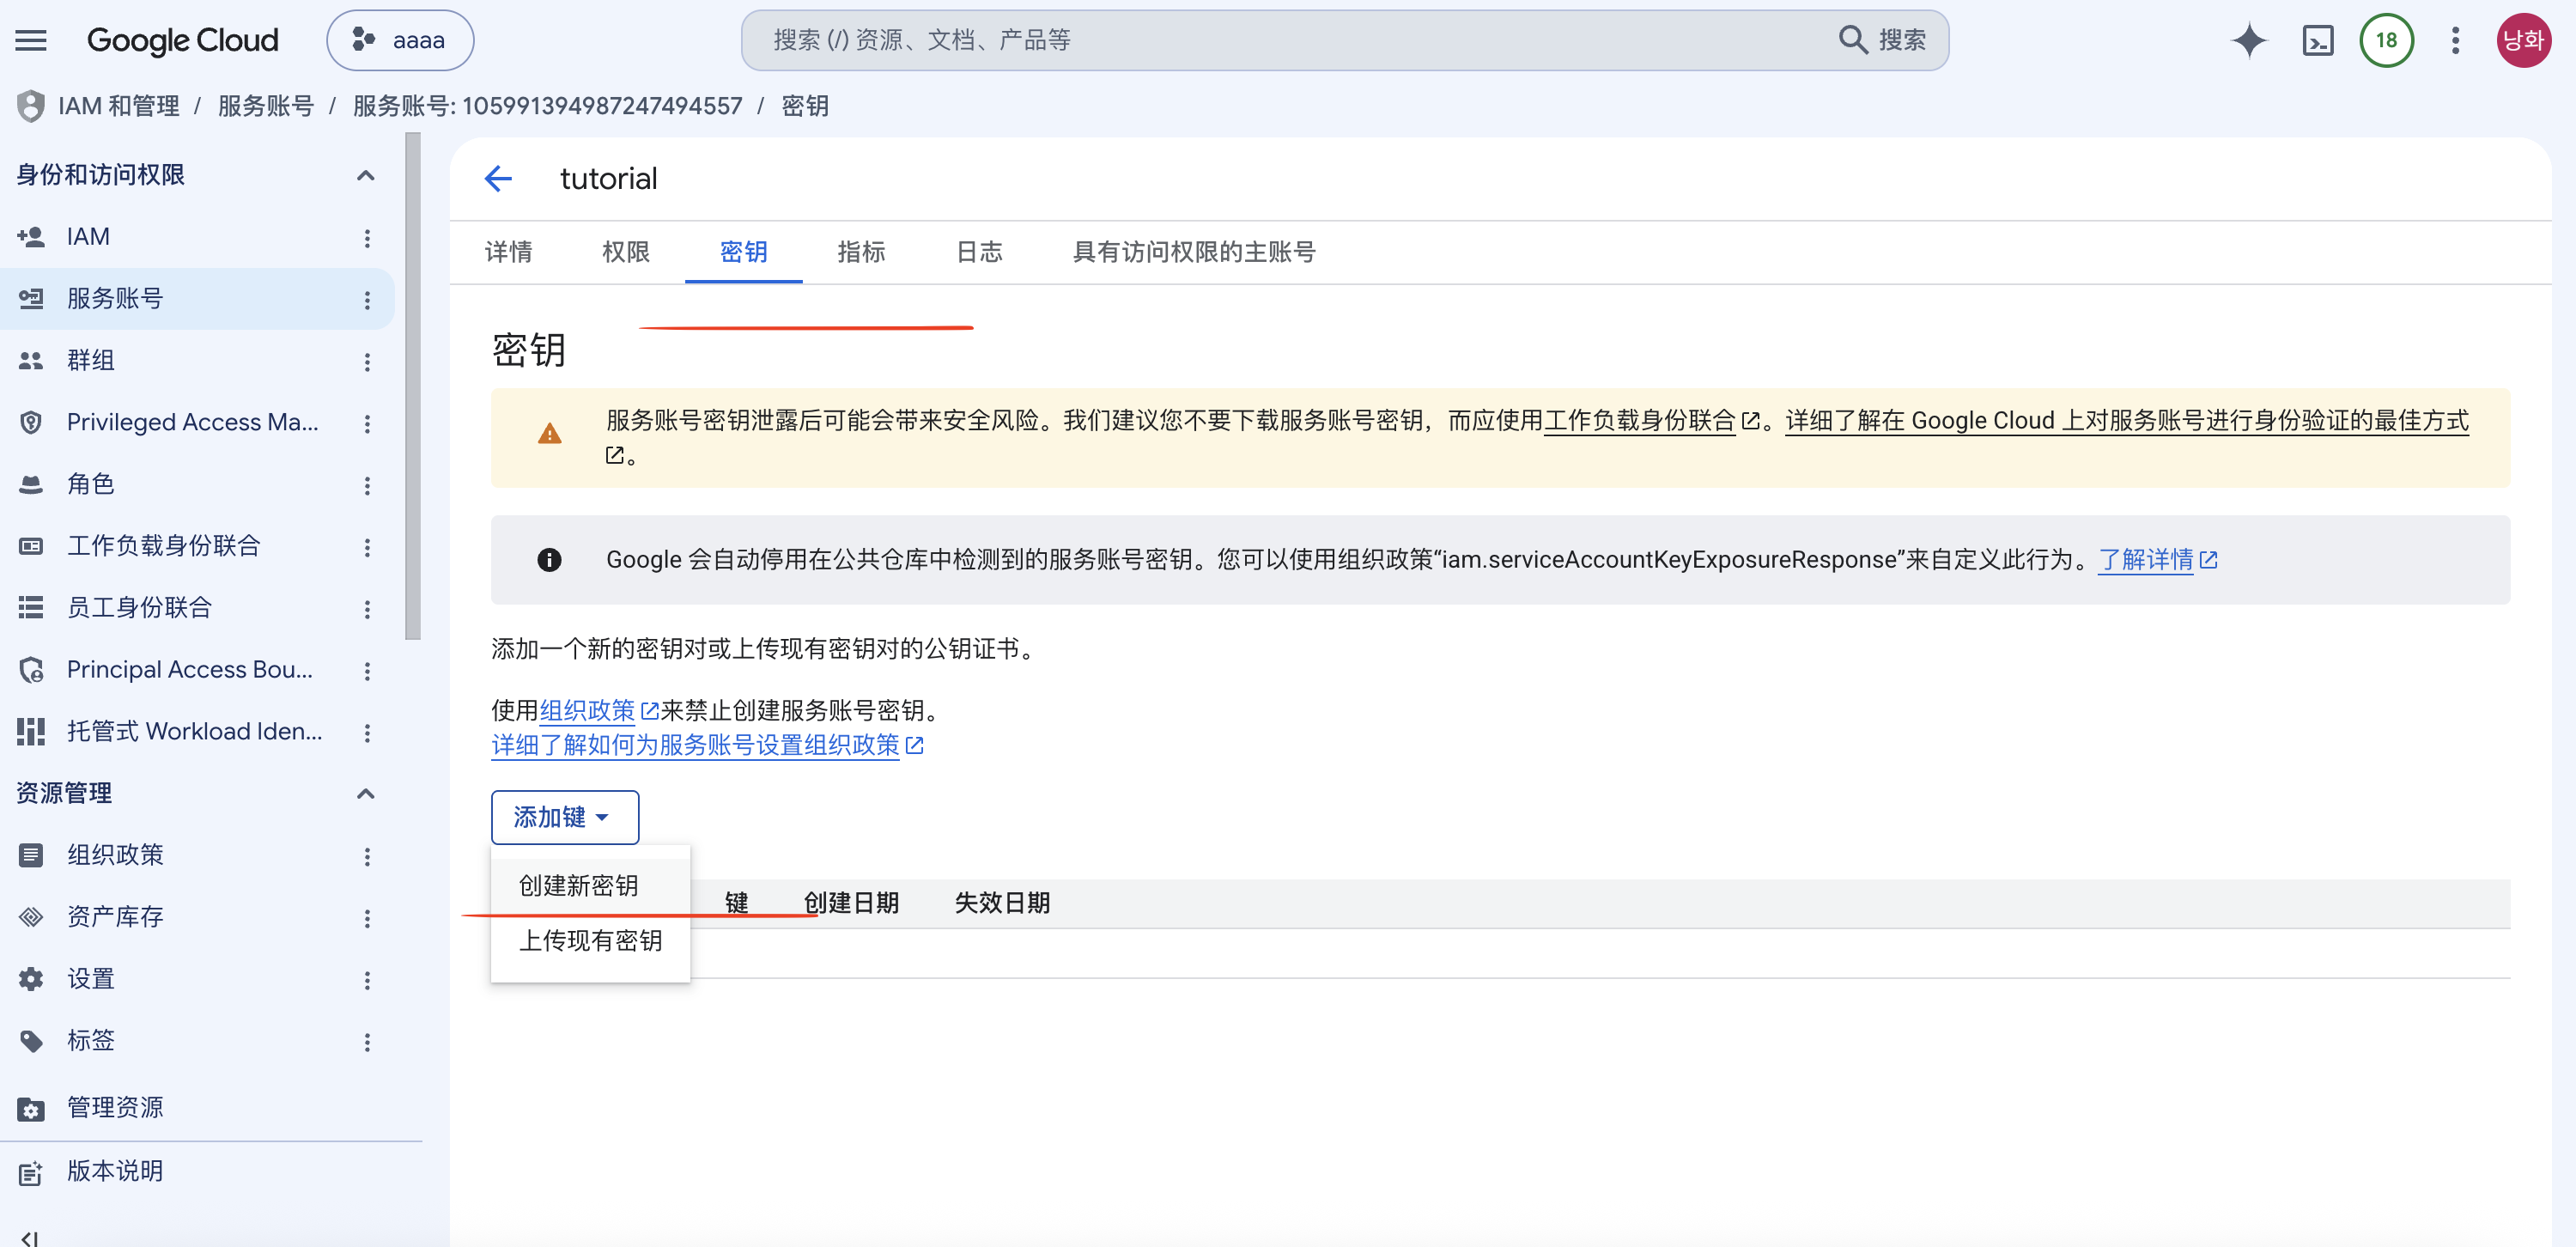Switch to the 详情 tab

point(509,252)
